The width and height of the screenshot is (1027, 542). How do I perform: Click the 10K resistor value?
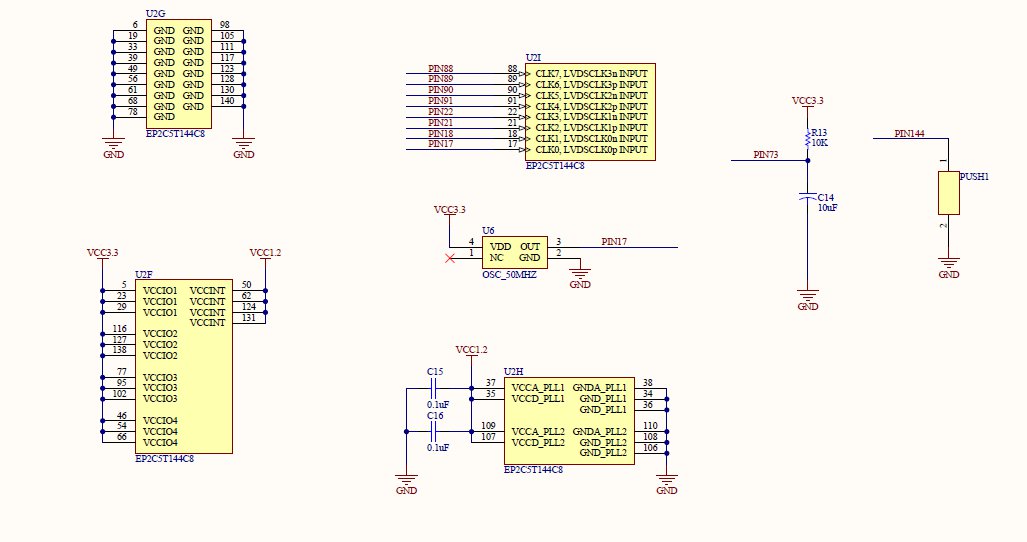point(820,142)
